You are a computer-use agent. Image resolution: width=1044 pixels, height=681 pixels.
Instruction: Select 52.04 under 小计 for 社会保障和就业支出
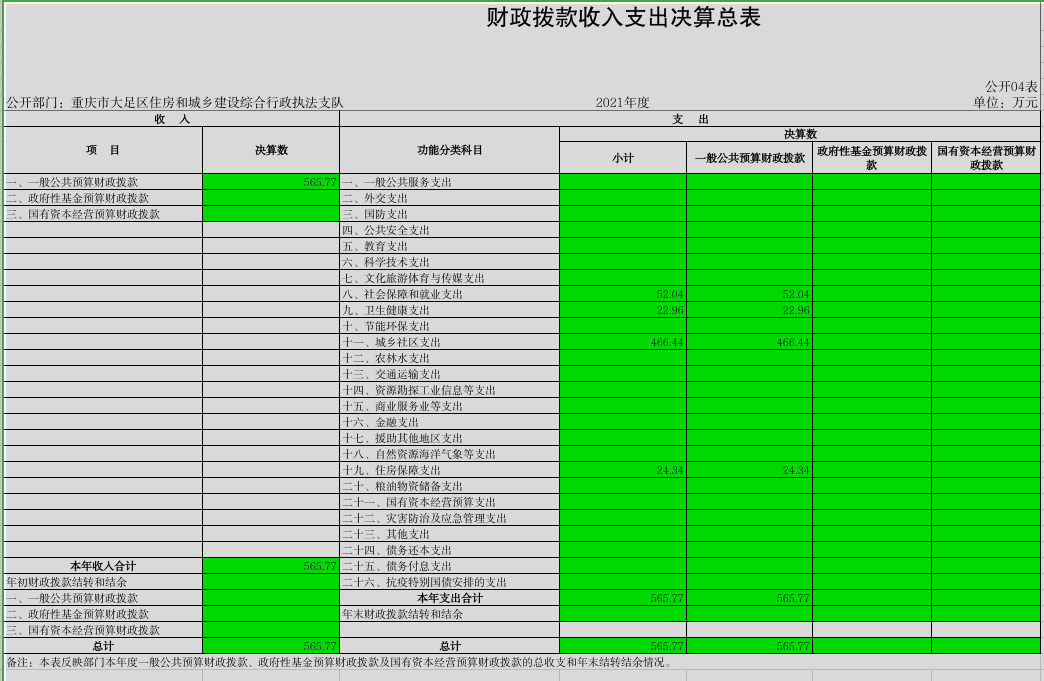(x=623, y=294)
